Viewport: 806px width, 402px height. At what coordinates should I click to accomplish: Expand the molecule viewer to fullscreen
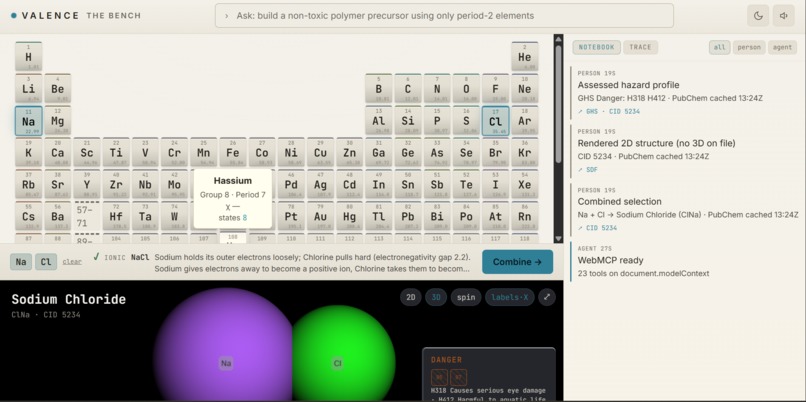(x=547, y=297)
